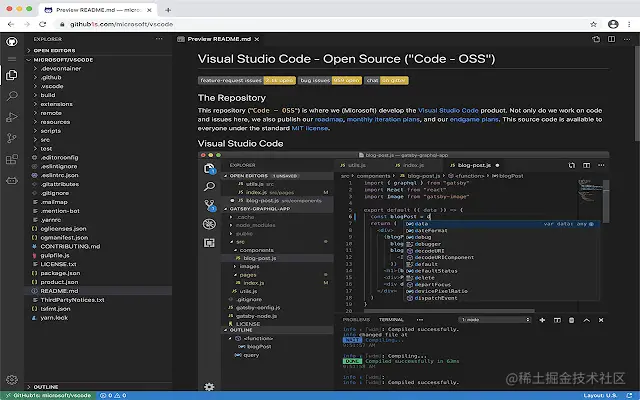
Task: Expand the extensions folder
Action: pyautogui.click(x=98, y=104)
